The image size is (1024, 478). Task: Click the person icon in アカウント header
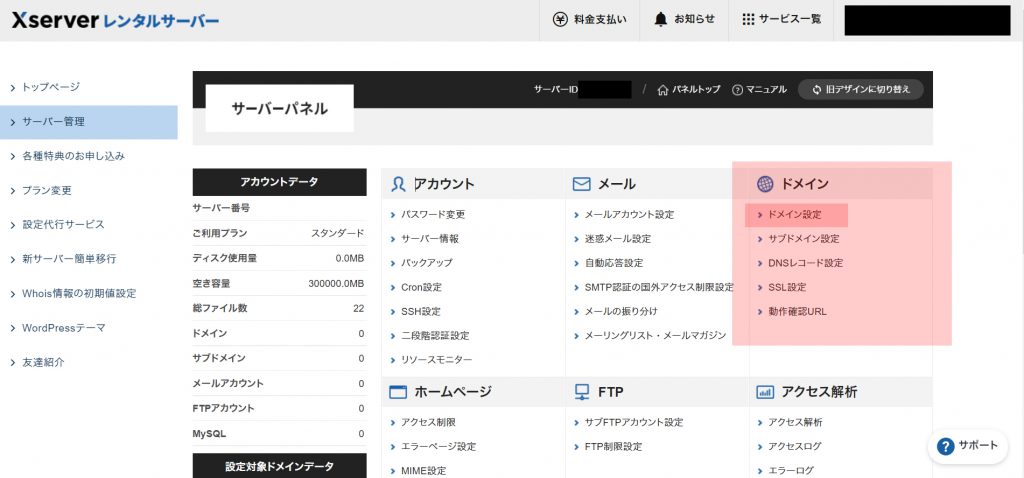point(399,184)
